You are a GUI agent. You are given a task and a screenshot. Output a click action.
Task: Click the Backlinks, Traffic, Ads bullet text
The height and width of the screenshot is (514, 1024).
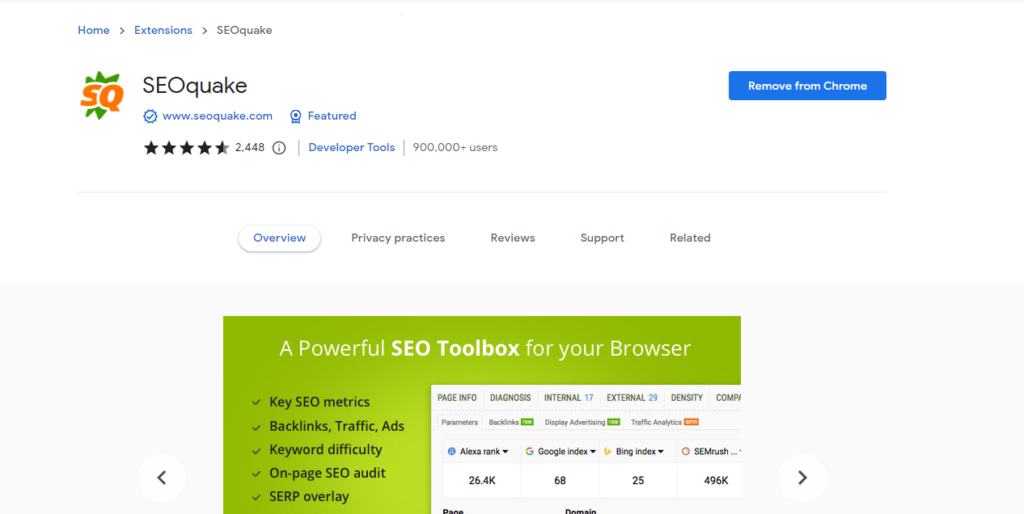337,426
